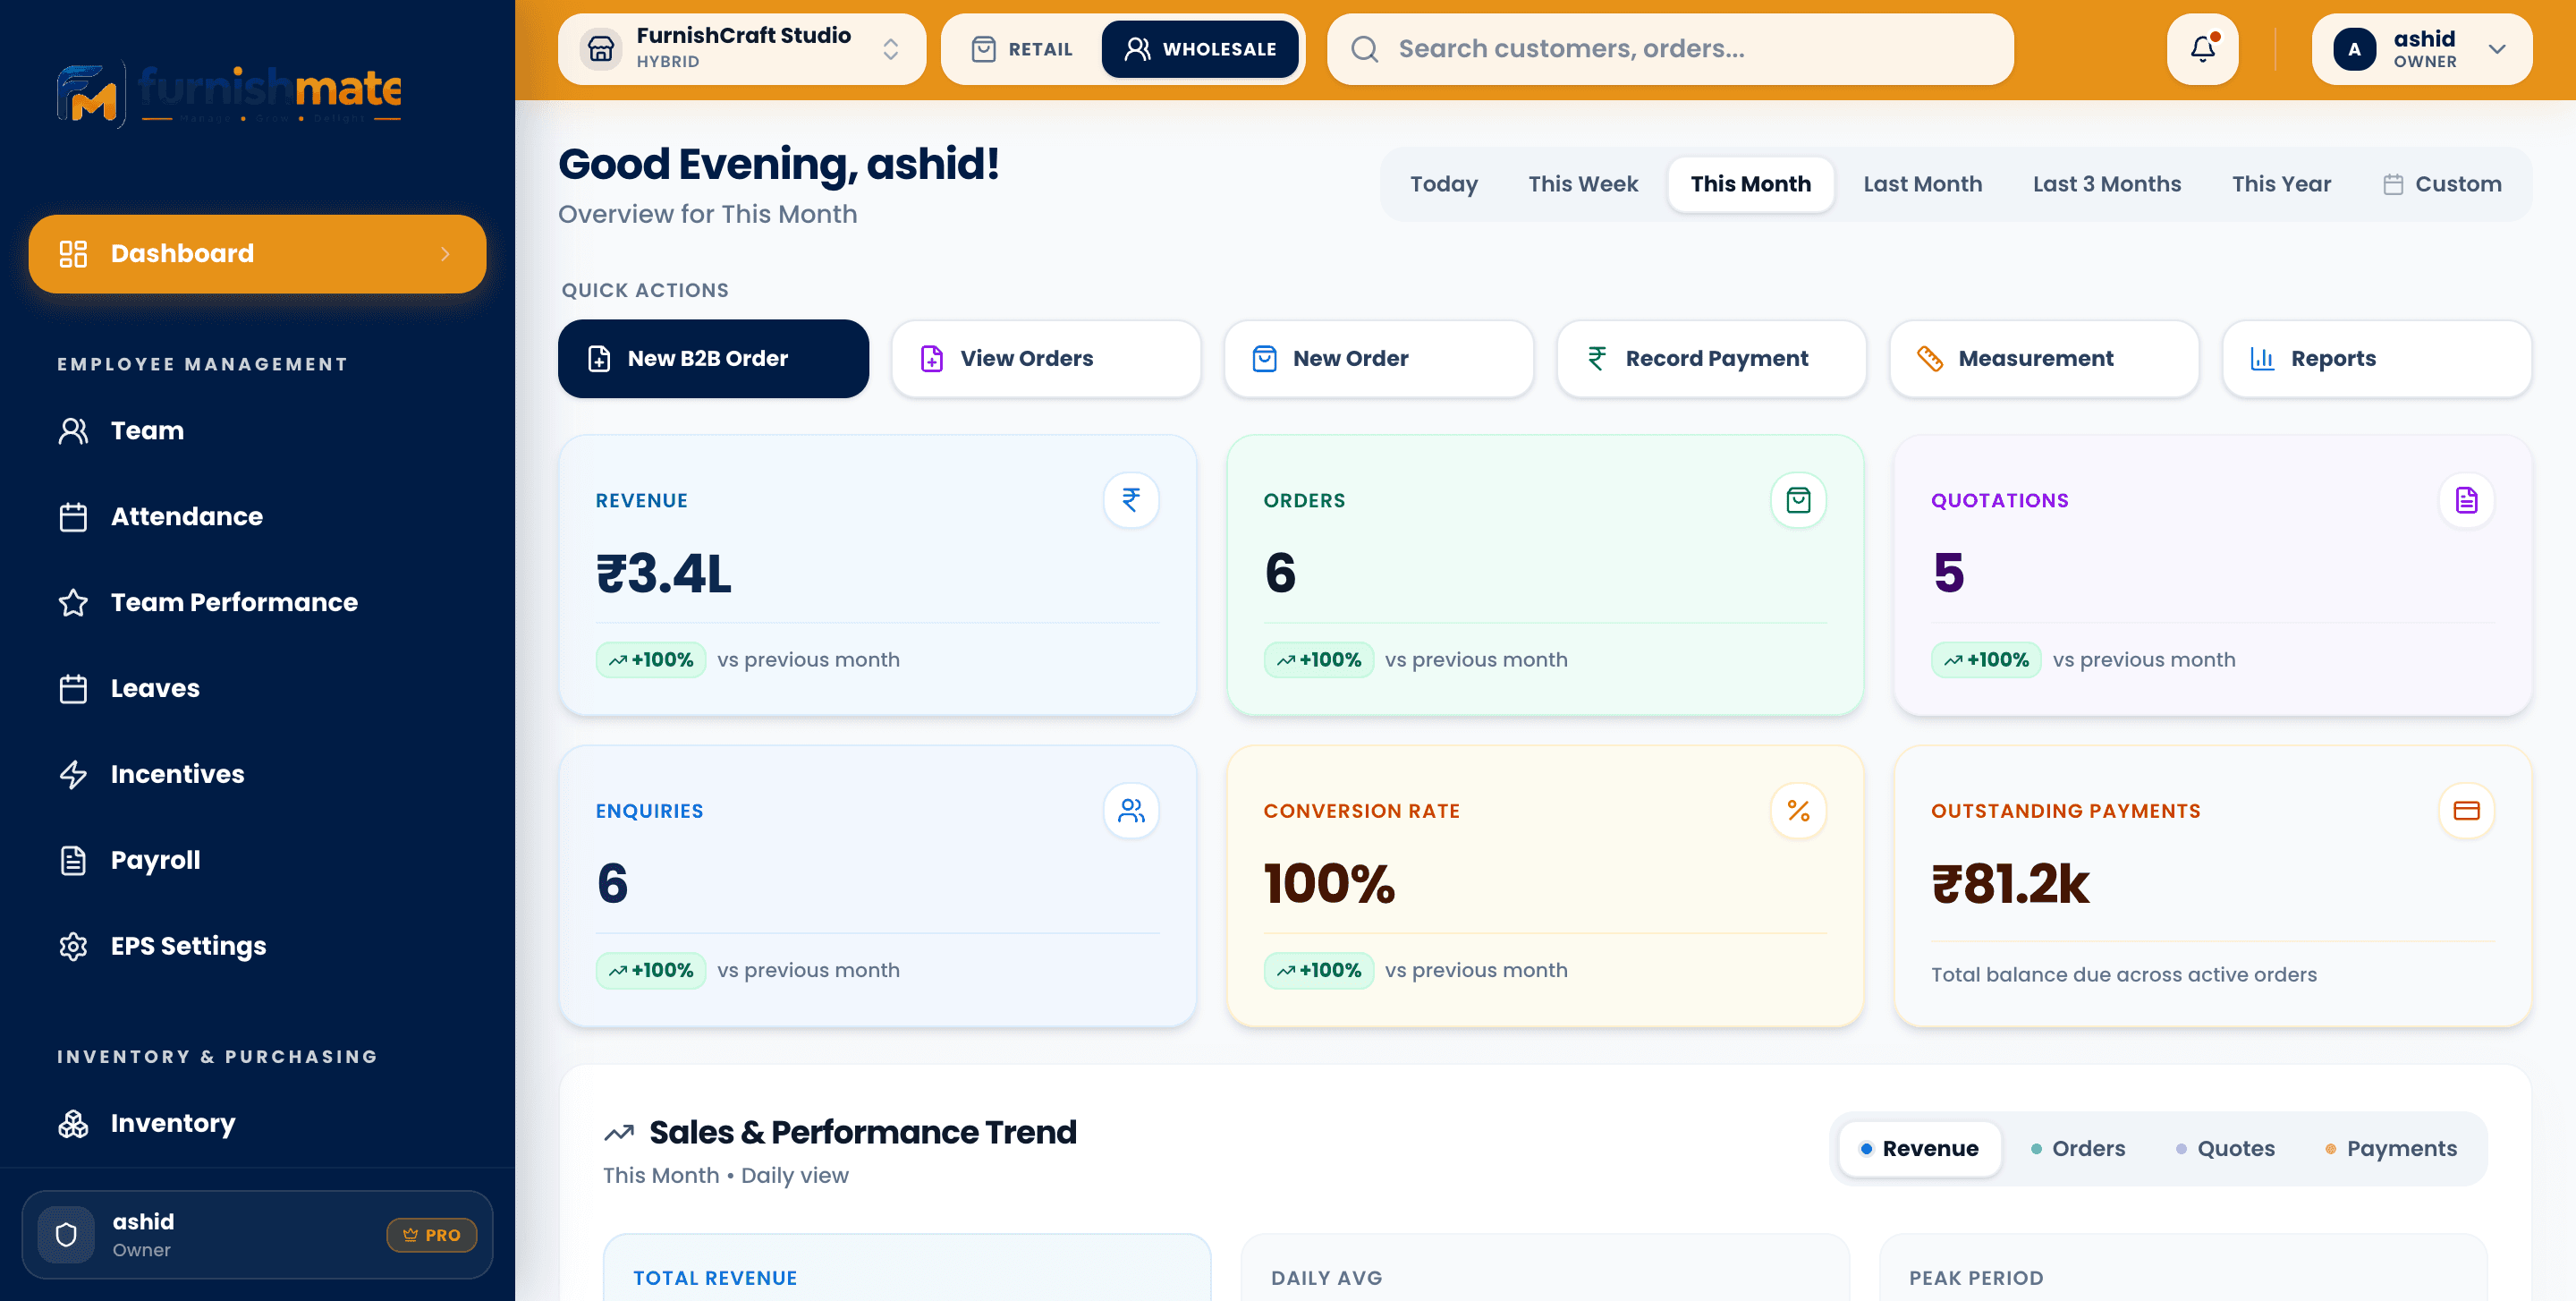The height and width of the screenshot is (1301, 2576).
Task: Select the Last 3 Months period tab
Action: (2106, 184)
